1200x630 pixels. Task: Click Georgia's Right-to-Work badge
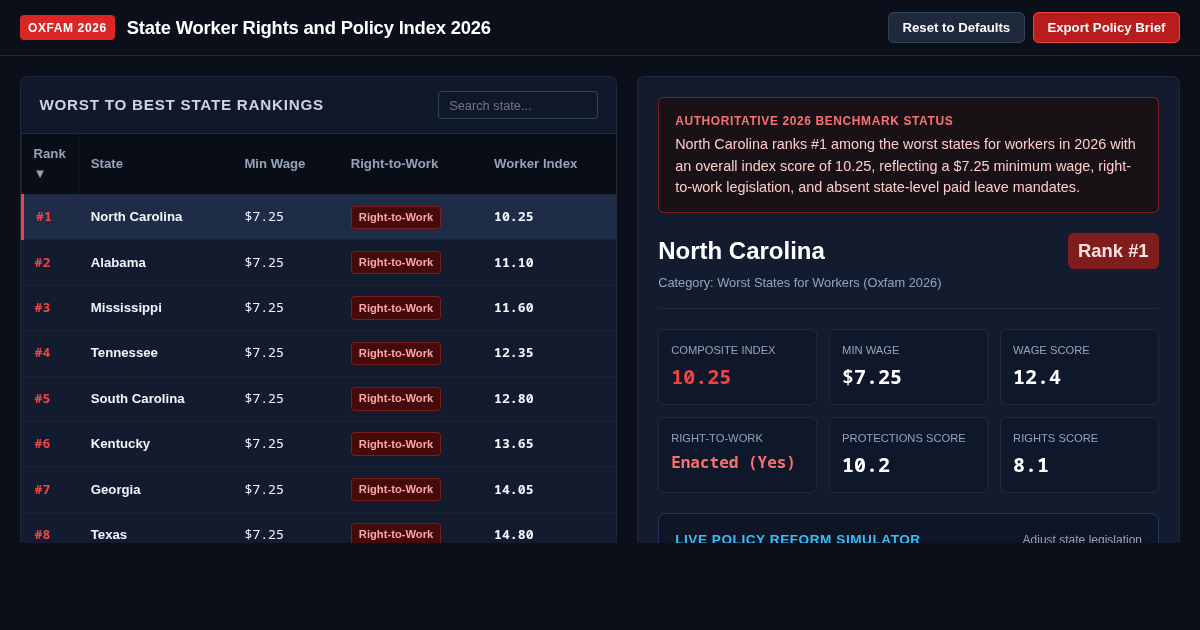pyautogui.click(x=396, y=490)
